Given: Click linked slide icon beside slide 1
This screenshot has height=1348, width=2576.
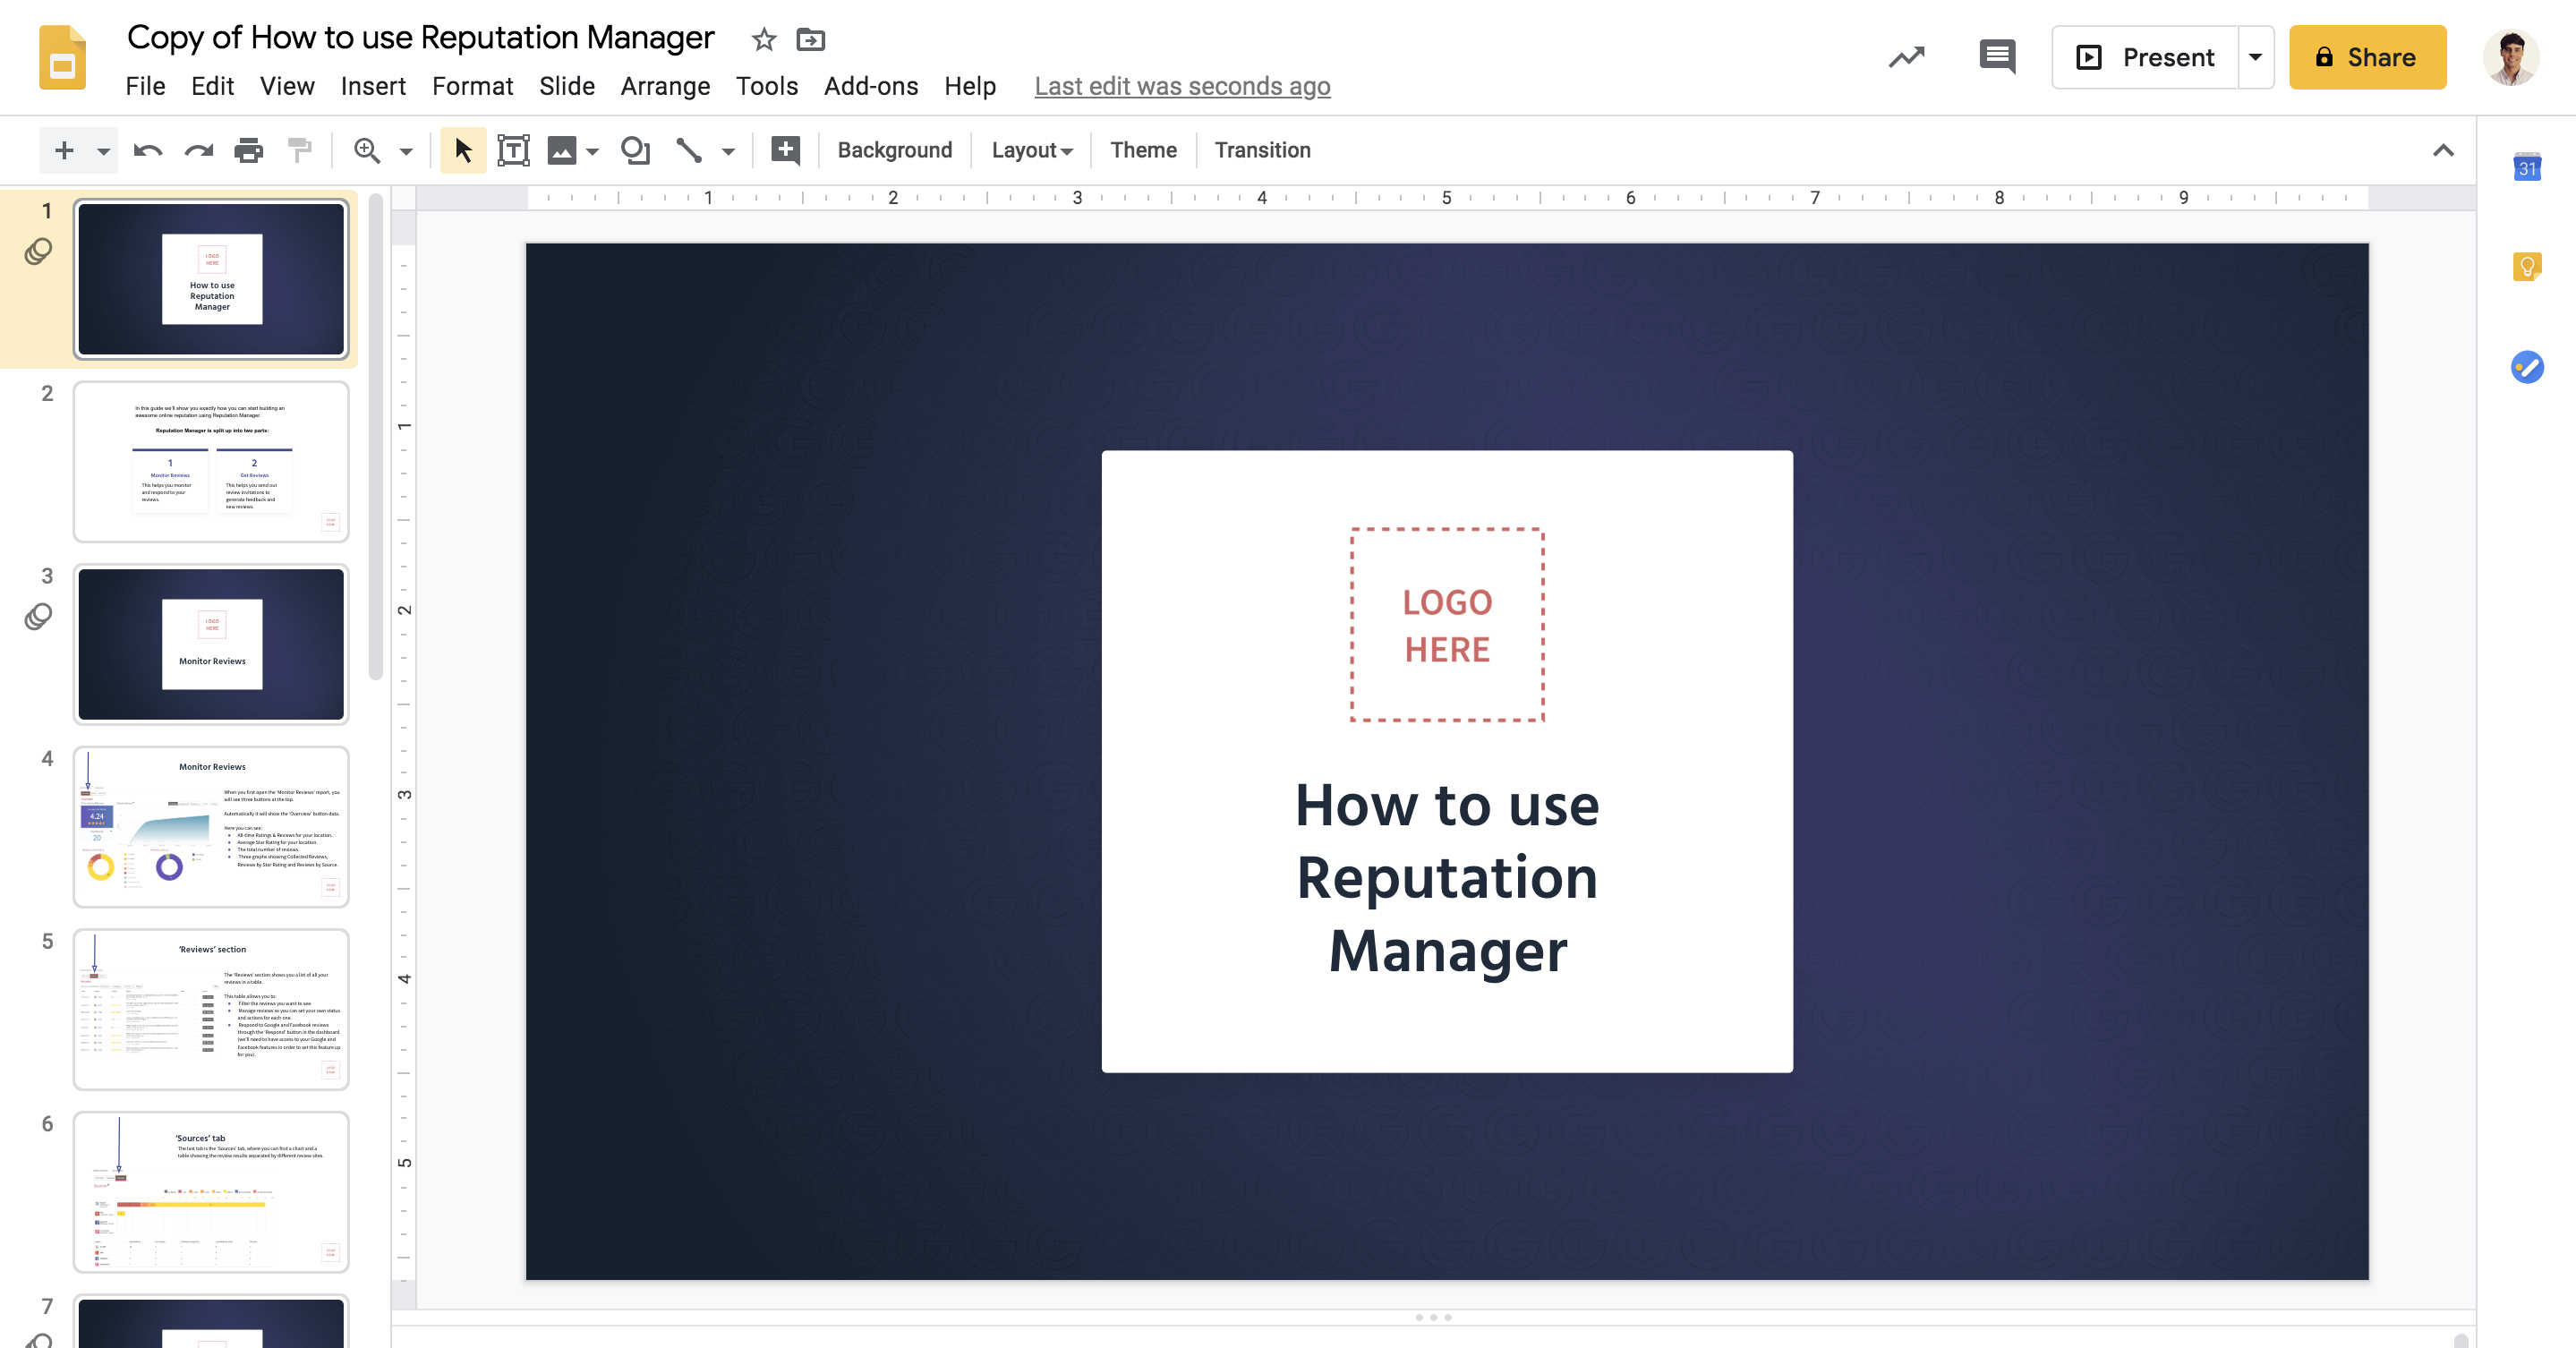Looking at the screenshot, I should [38, 251].
